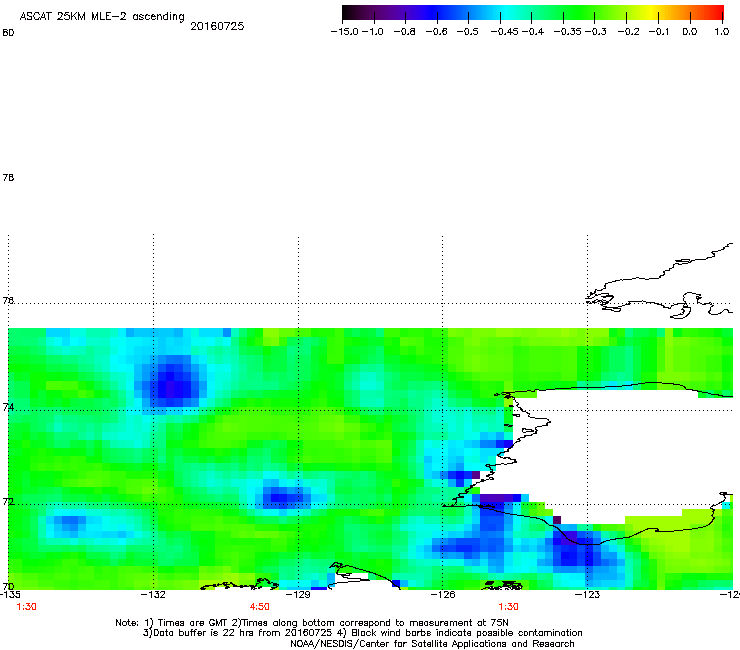Screen dimensions: 740x650
Task: Click the "-0.1" color scale label
Action: click(x=659, y=32)
